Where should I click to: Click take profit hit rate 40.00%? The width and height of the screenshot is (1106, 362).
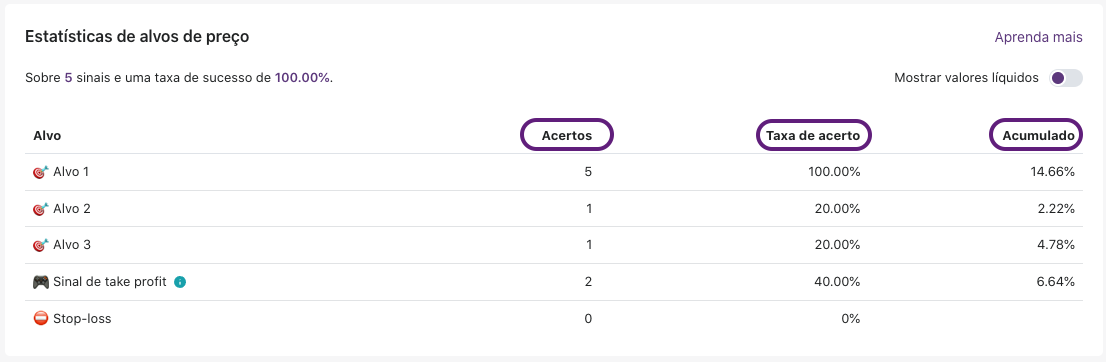(x=839, y=282)
